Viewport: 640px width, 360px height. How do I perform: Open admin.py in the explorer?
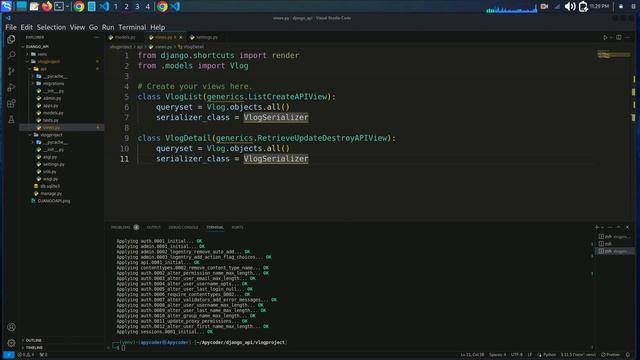click(52, 98)
